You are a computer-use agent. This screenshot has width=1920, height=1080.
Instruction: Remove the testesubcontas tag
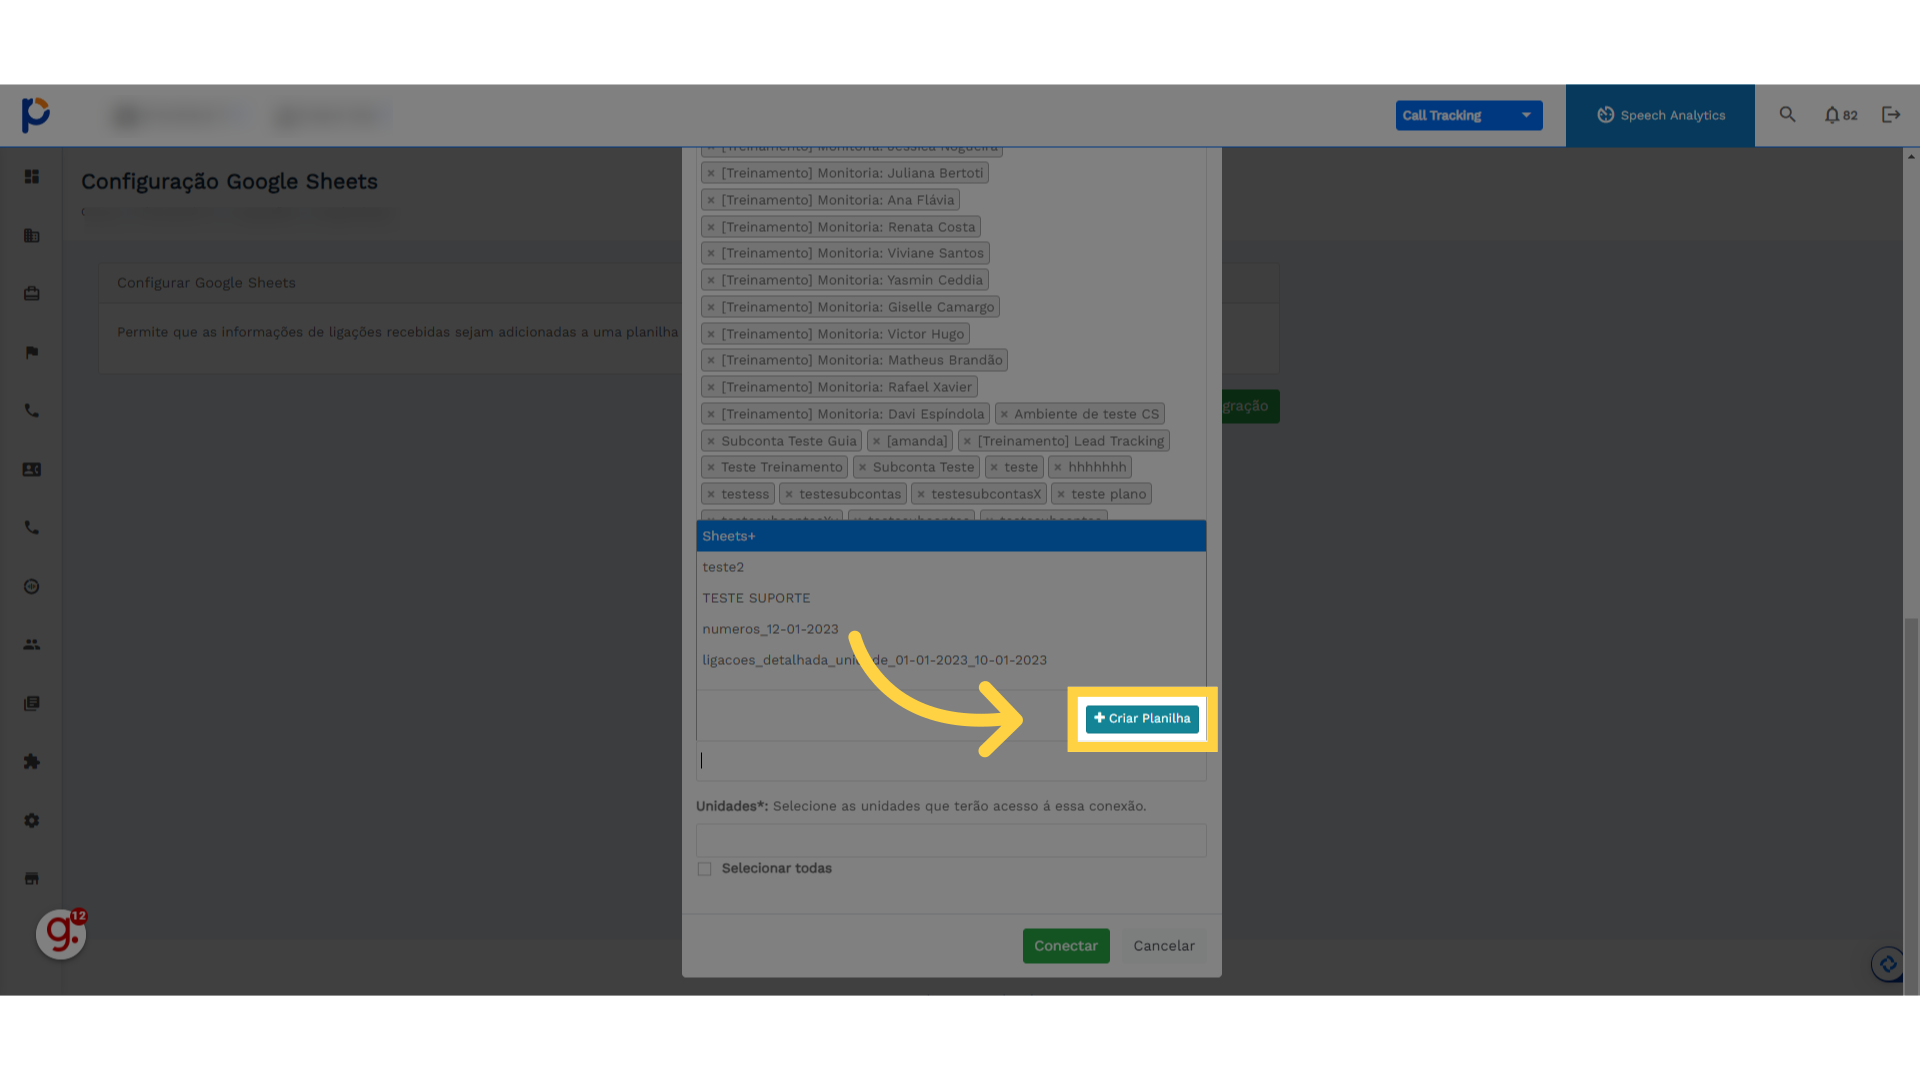point(789,494)
